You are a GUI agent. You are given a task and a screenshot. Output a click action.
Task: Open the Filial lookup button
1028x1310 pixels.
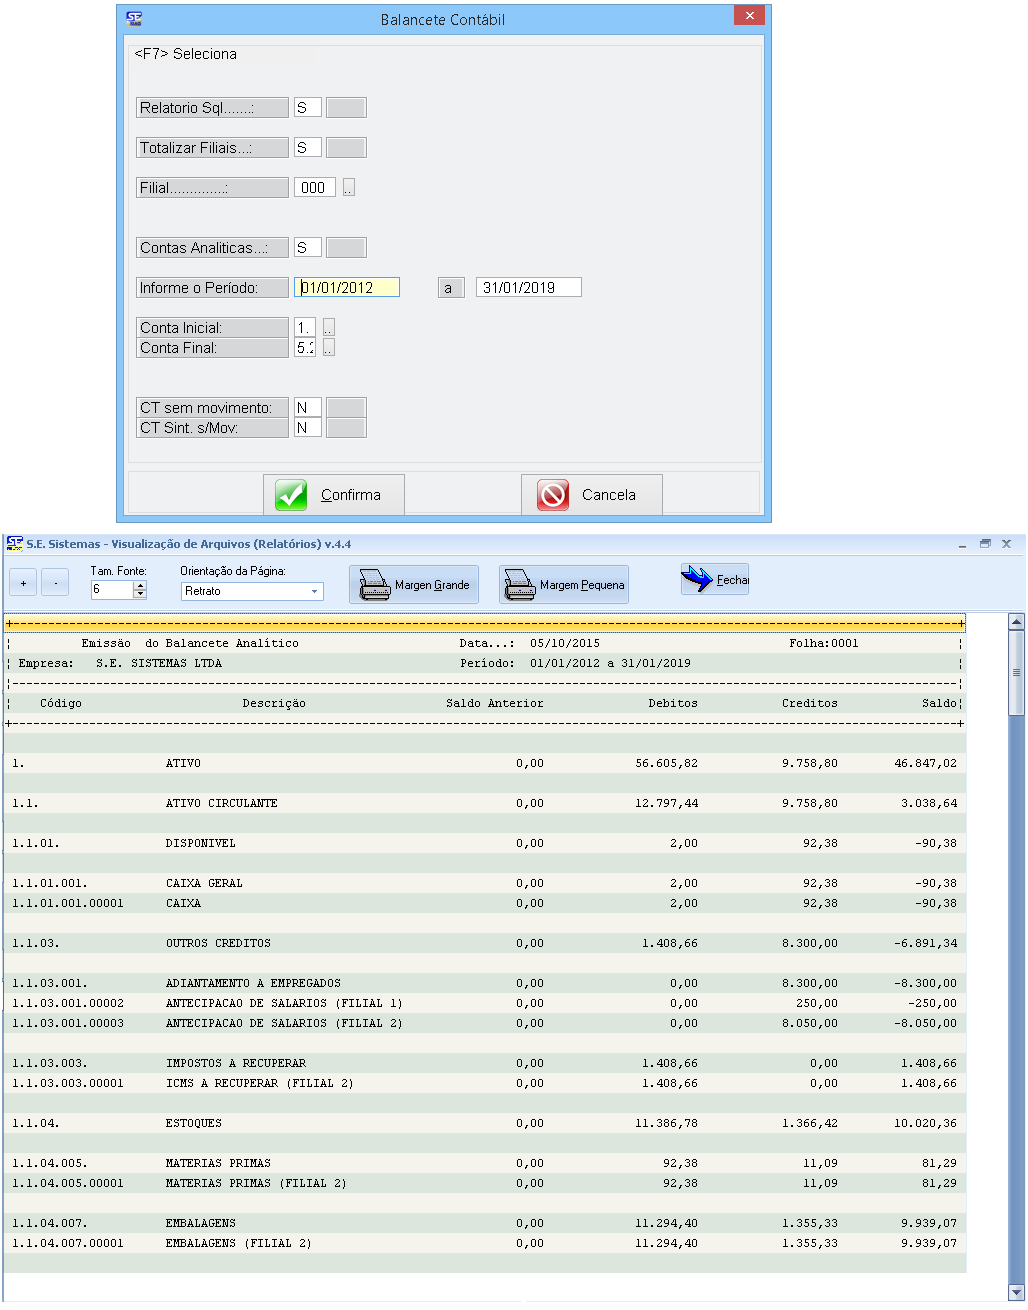pyautogui.click(x=348, y=188)
